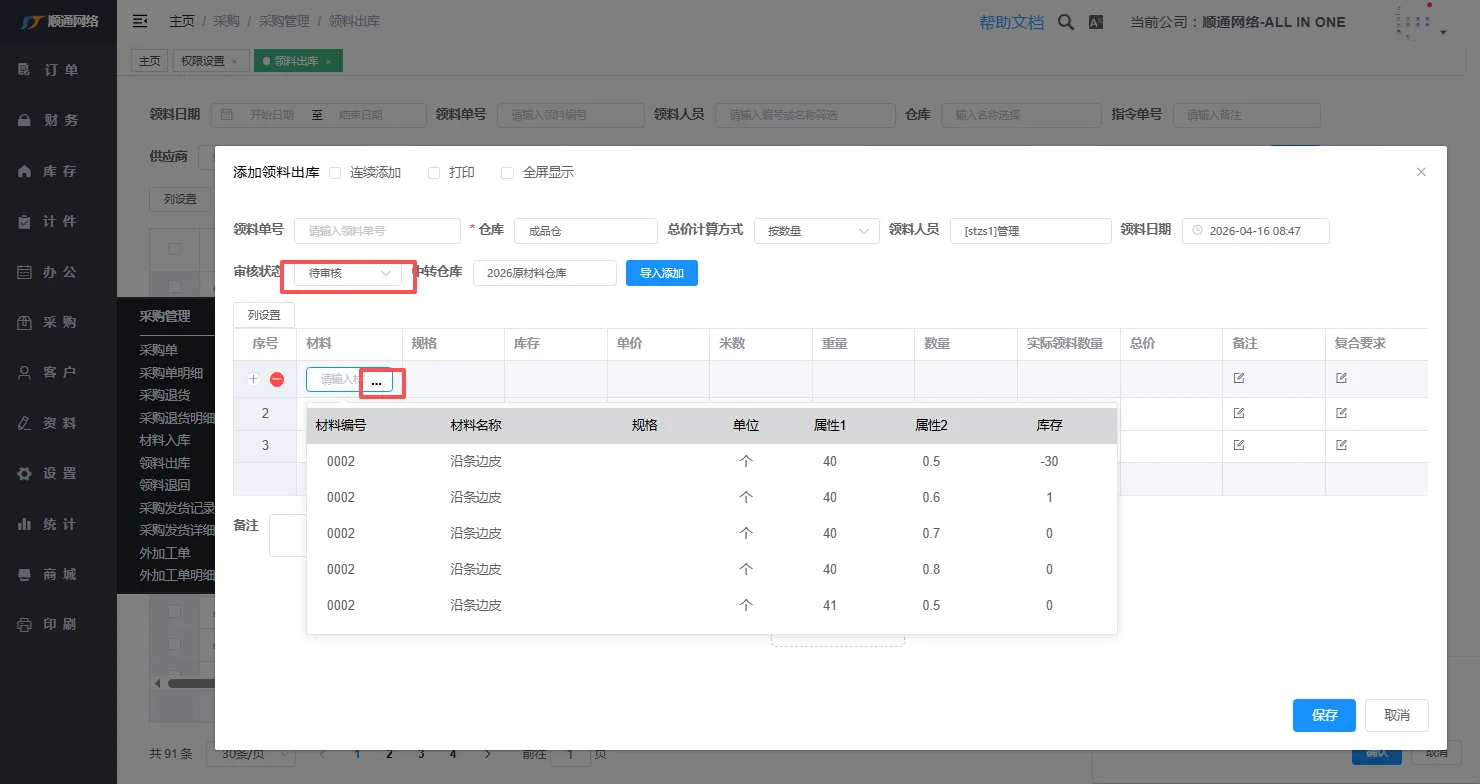This screenshot has width=1480, height=784.
Task: Click the search magnifier icon in header
Action: click(1066, 22)
